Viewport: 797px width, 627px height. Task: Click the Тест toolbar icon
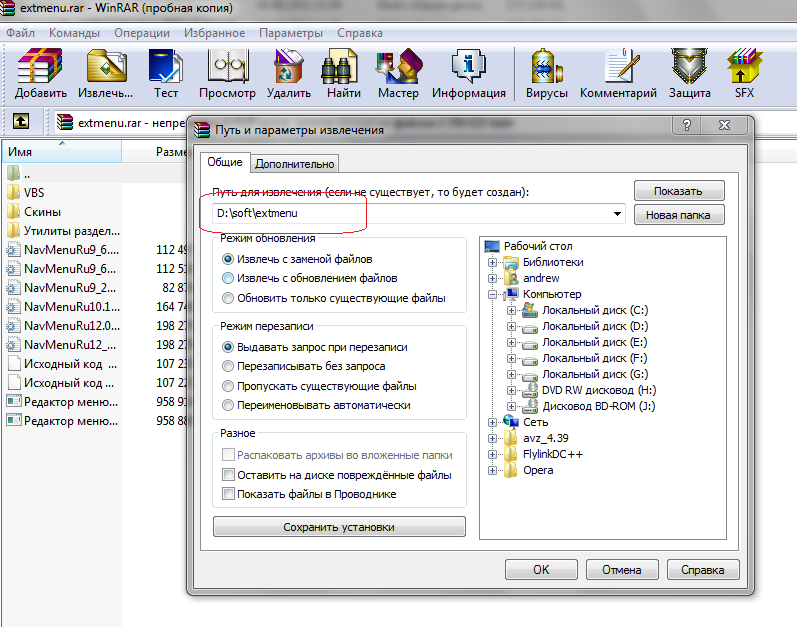click(x=166, y=73)
